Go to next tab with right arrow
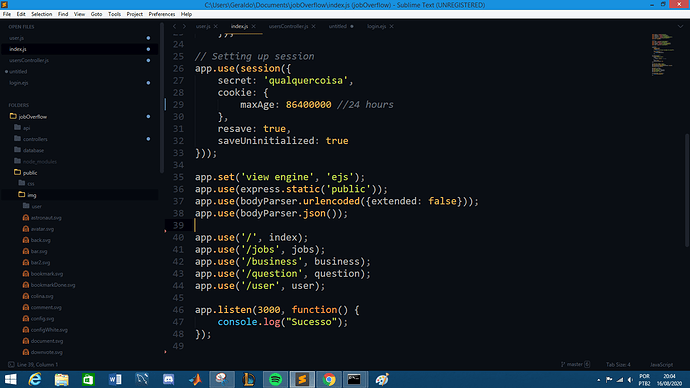The image size is (690, 388). point(184,26)
